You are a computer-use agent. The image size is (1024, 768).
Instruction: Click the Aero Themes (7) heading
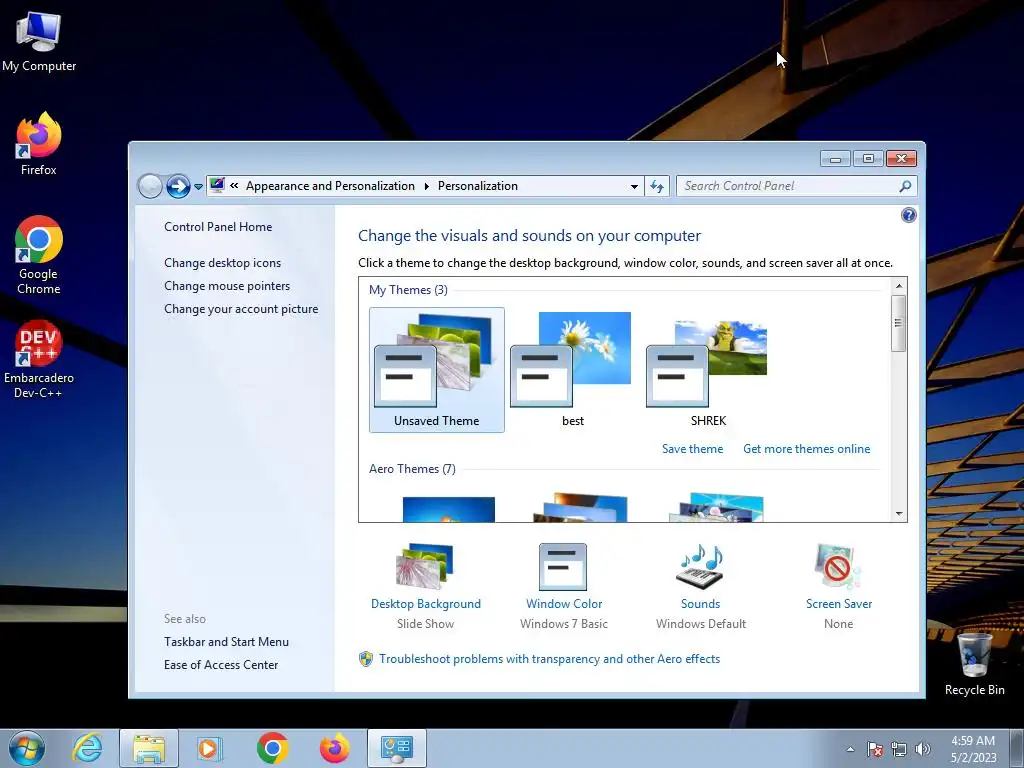click(412, 468)
